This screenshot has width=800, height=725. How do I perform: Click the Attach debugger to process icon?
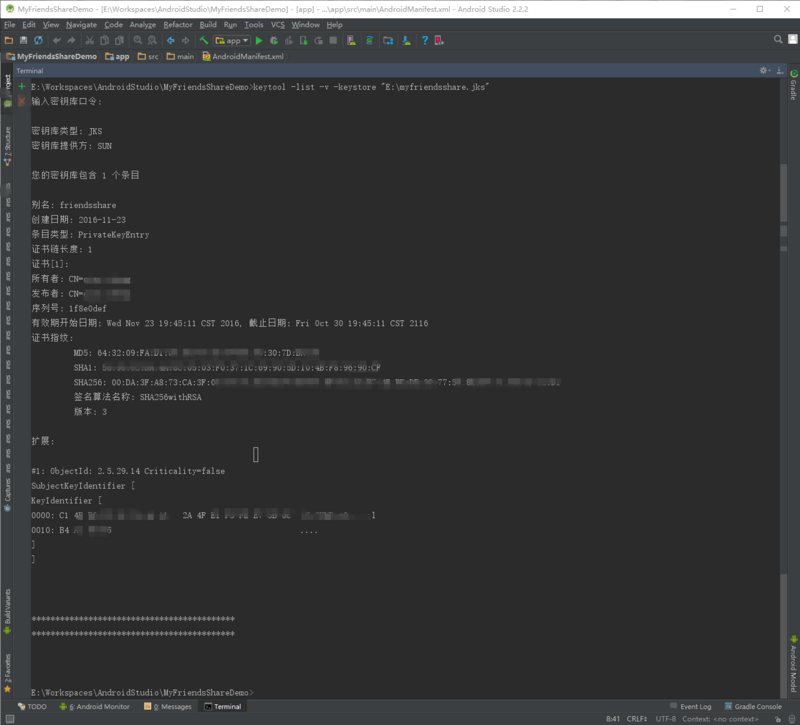pyautogui.click(x=304, y=40)
